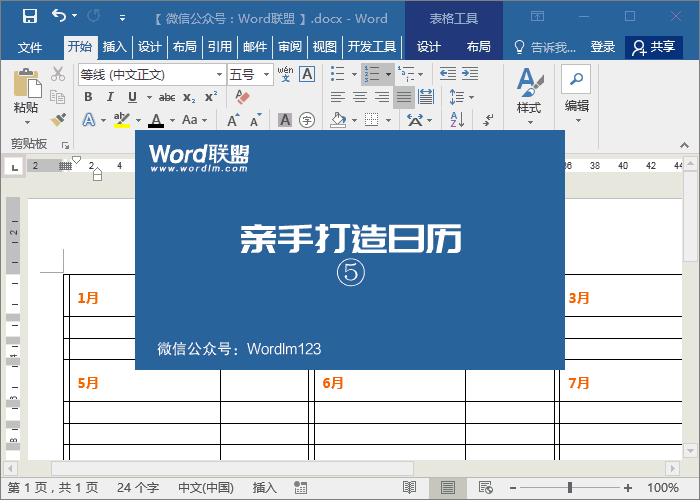Image resolution: width=700 pixels, height=500 pixels.
Task: Open the 视图 ribbon tab
Action: click(325, 46)
